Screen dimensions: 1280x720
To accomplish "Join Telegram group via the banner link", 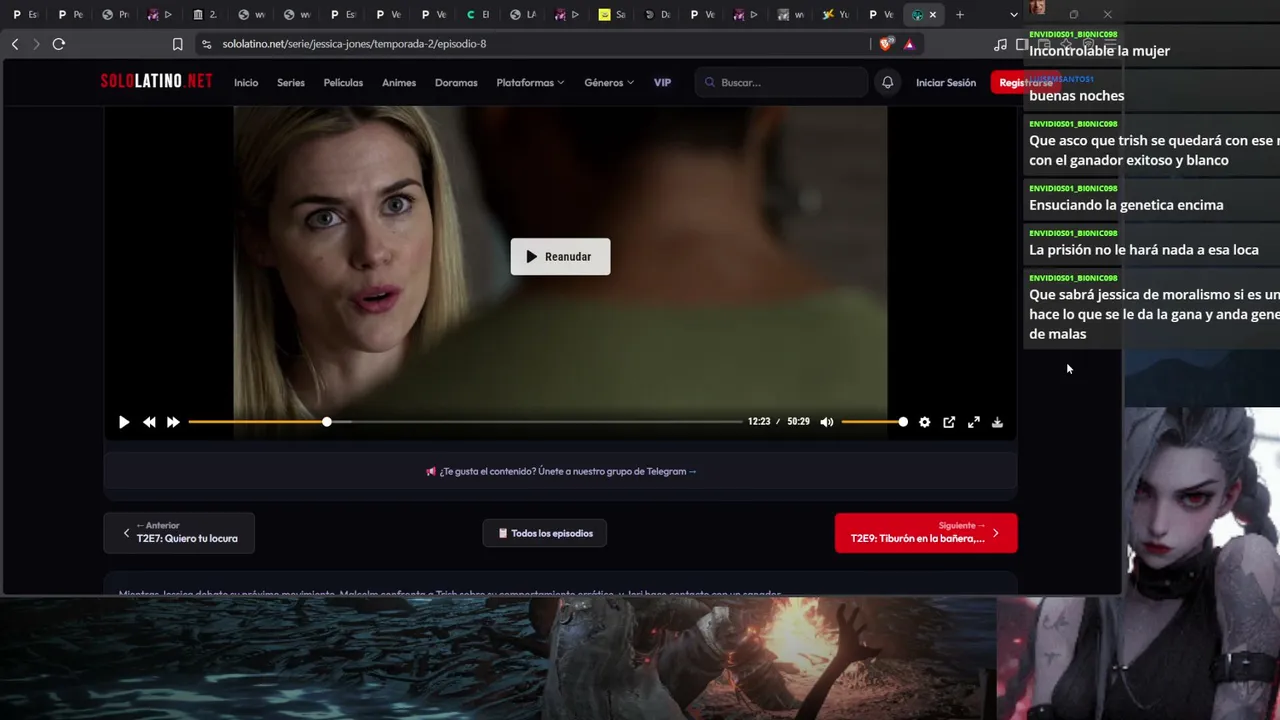I will tap(561, 472).
